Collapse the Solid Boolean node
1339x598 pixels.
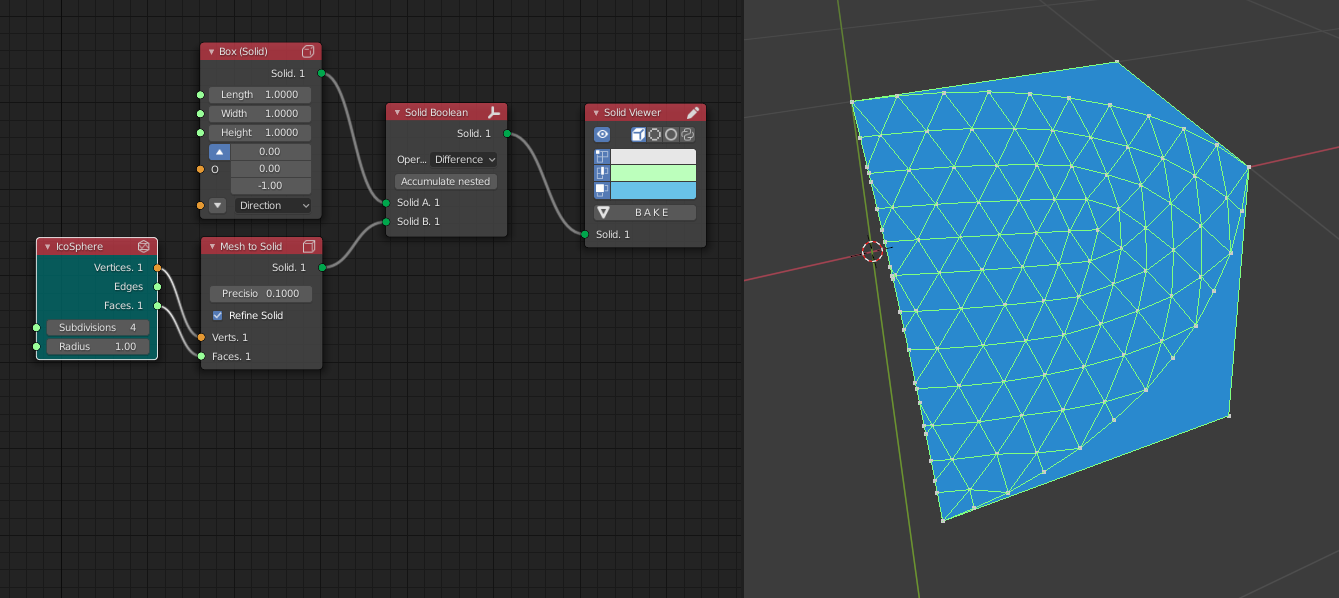[x=397, y=113]
